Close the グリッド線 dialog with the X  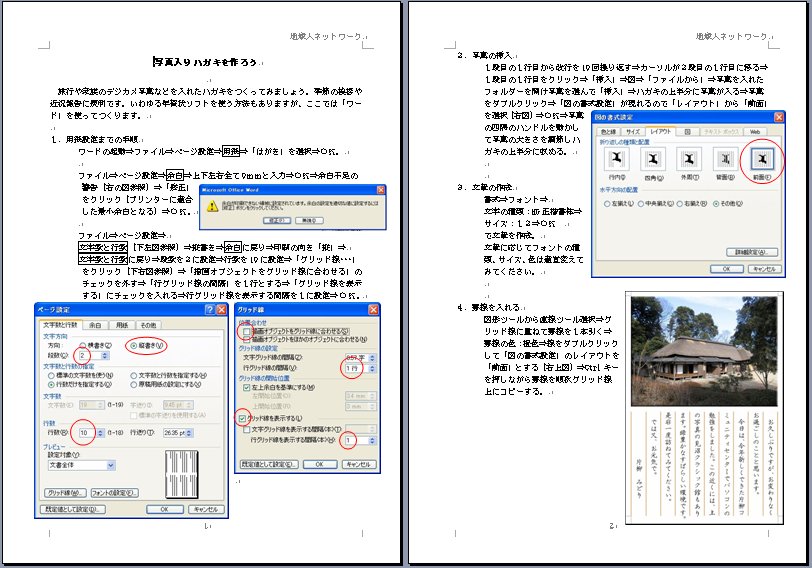(373, 310)
